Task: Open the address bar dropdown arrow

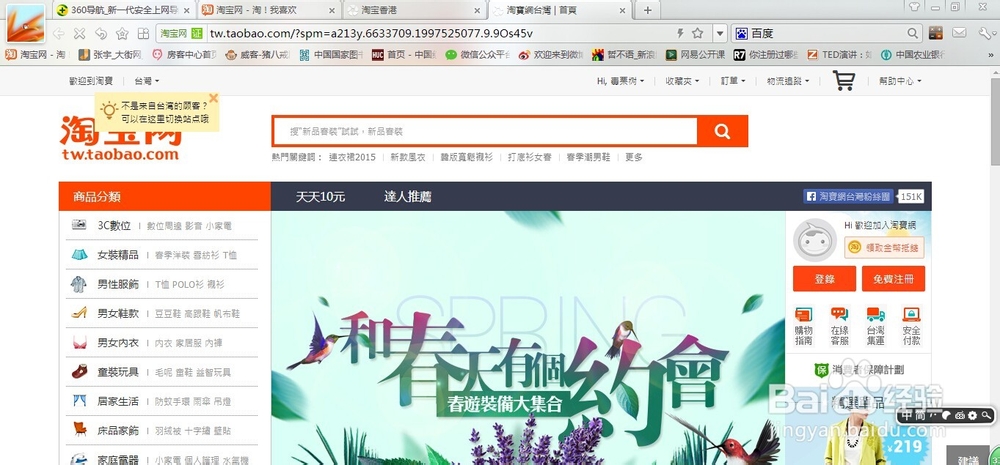Action: 720,33
